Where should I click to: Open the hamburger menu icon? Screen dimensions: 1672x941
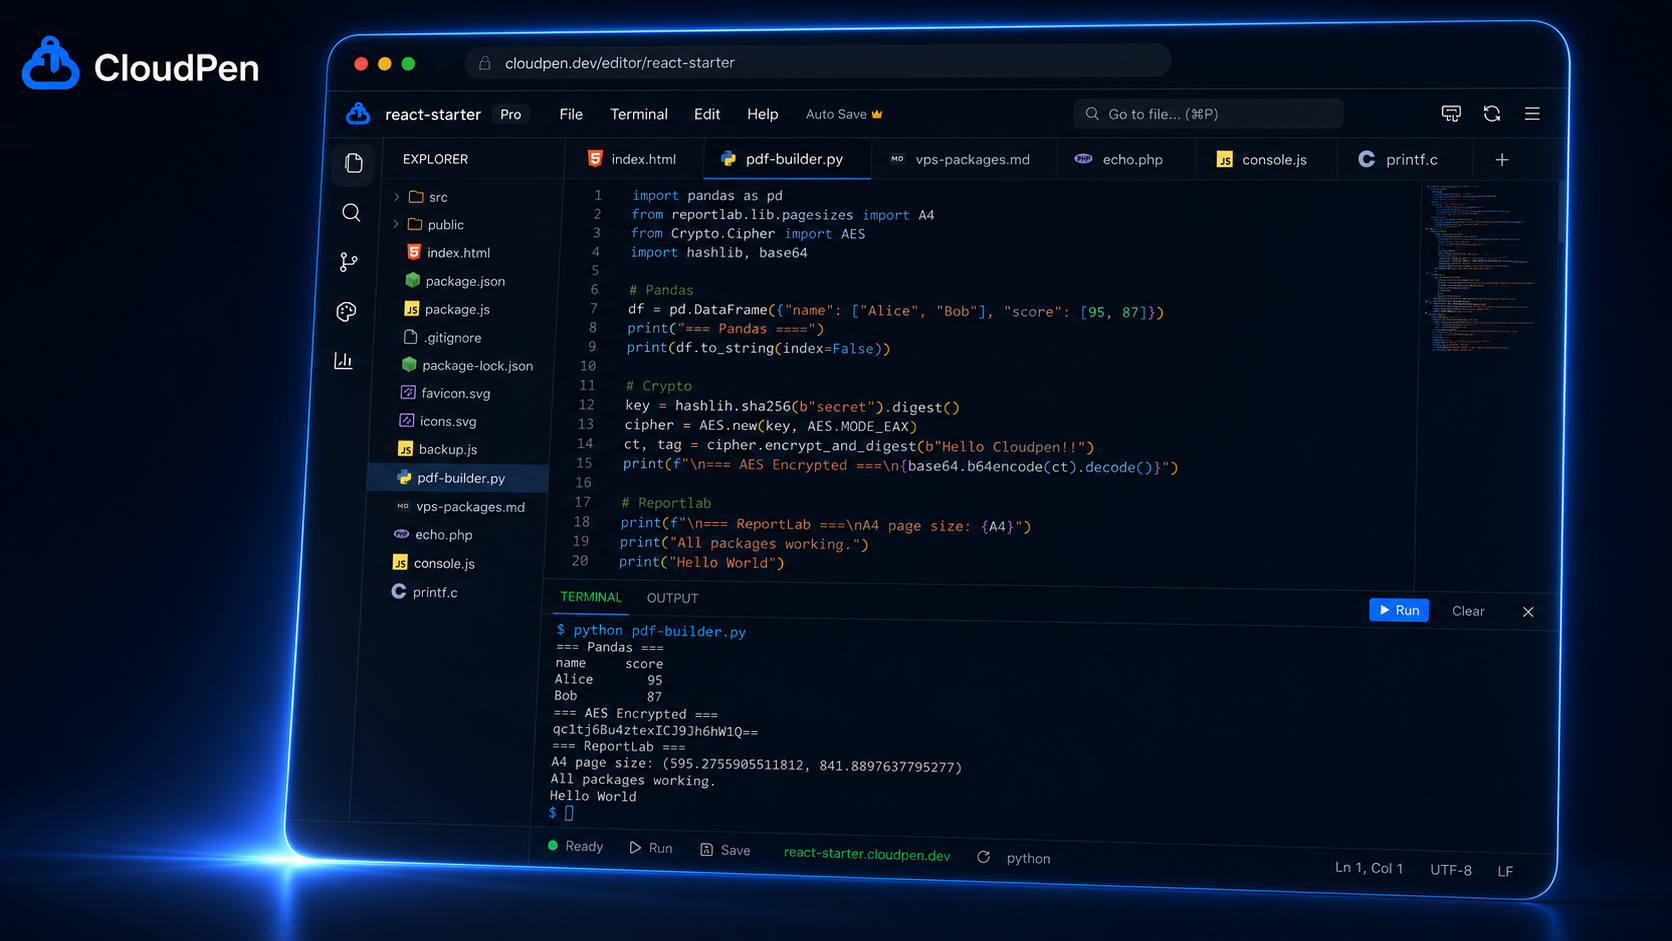point(1532,114)
